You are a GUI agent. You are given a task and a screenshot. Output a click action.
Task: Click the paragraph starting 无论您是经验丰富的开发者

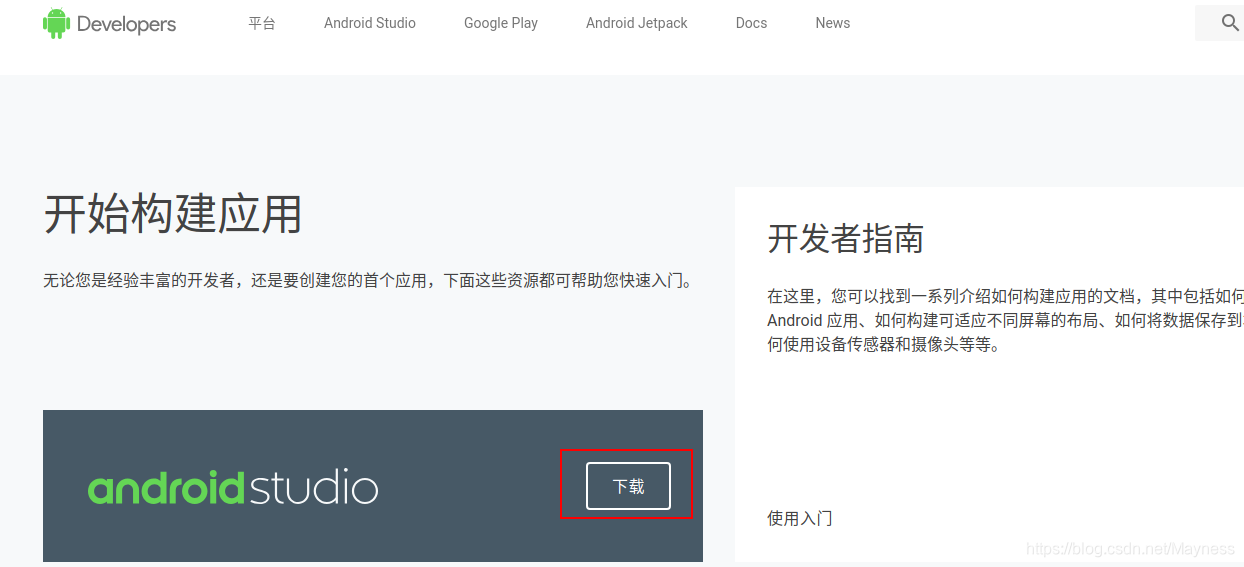pos(368,280)
